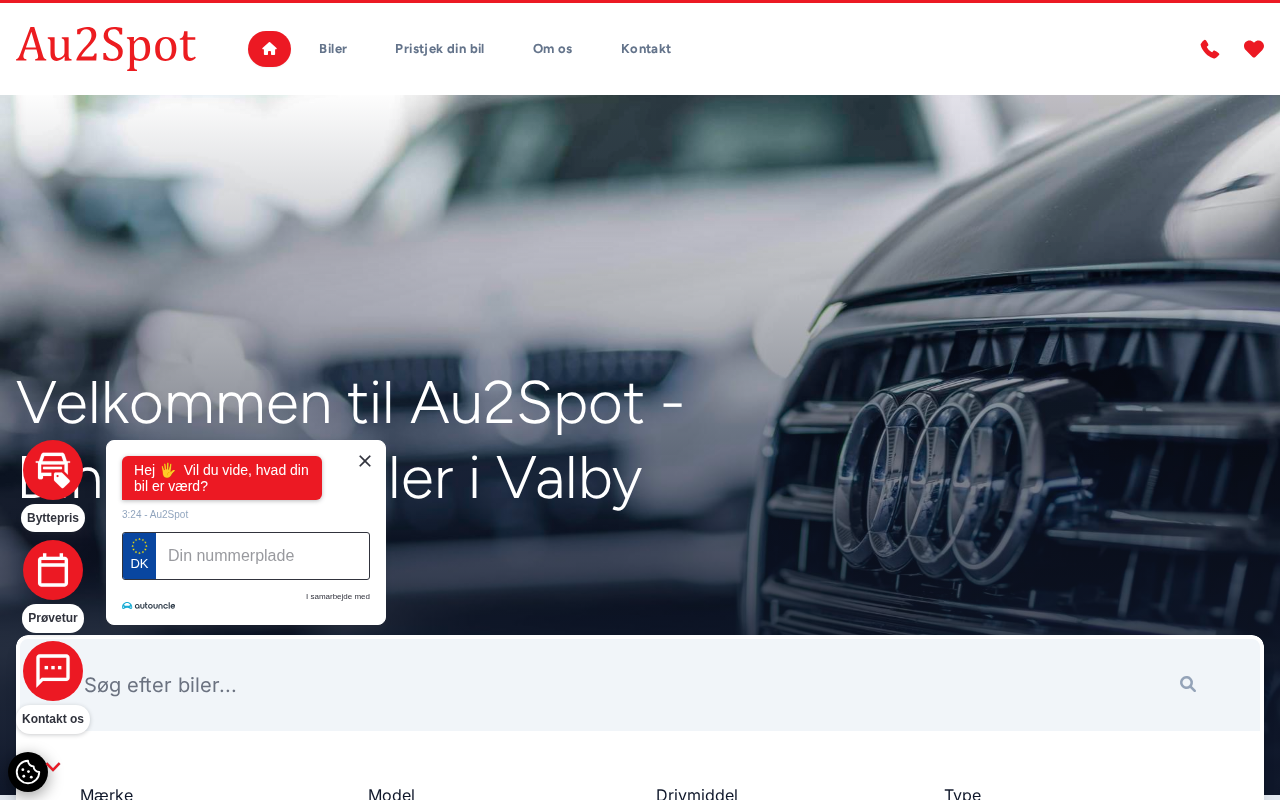The height and width of the screenshot is (800, 1280).
Task: Collapse the red chevron expander
Action: point(53,767)
